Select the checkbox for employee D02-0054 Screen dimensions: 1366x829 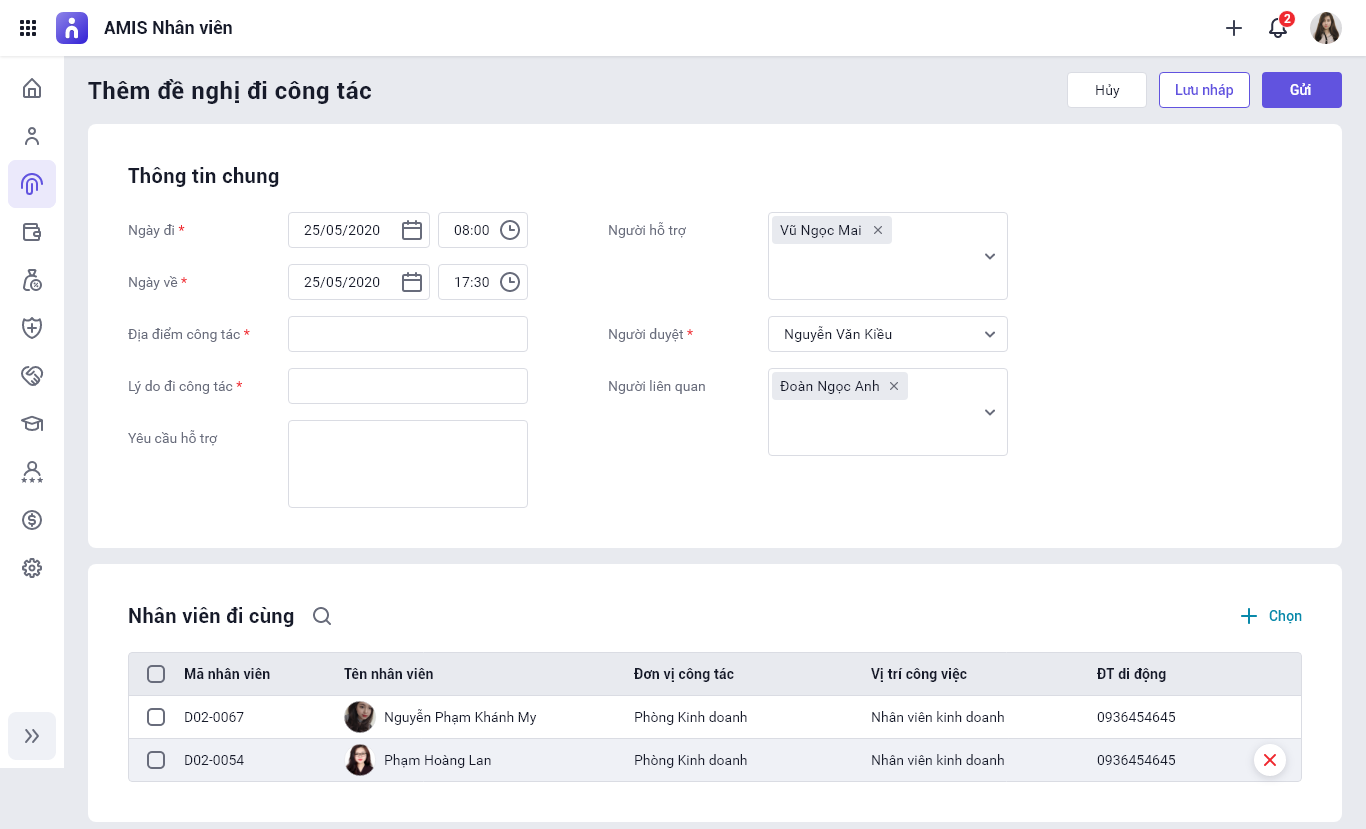click(x=156, y=760)
